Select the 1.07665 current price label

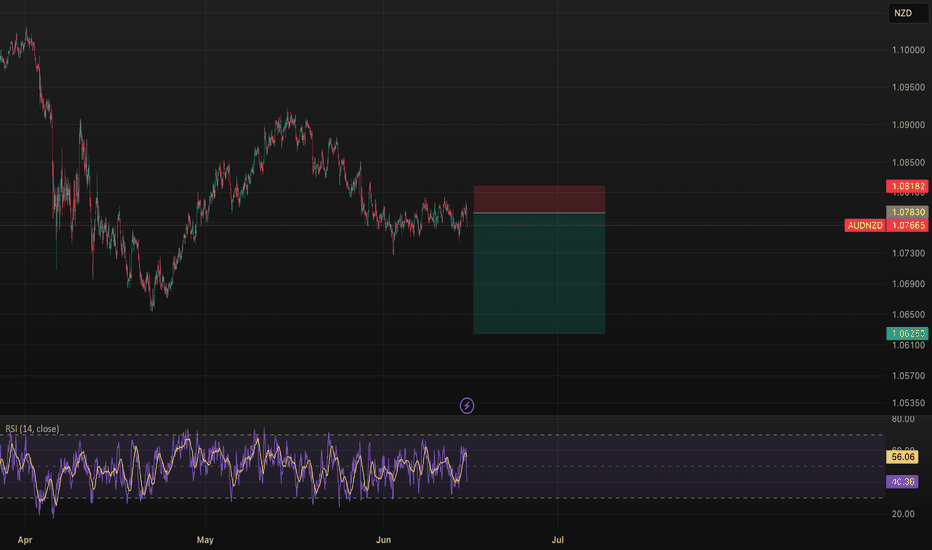pos(907,225)
